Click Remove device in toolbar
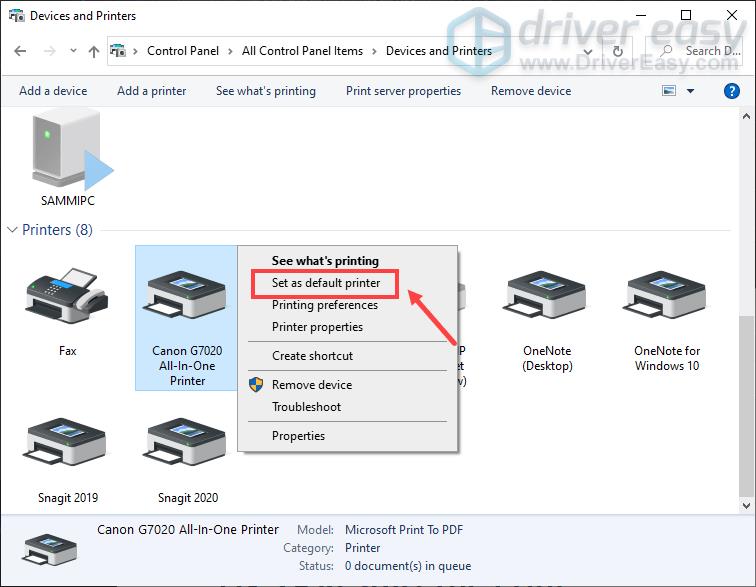 (x=531, y=91)
